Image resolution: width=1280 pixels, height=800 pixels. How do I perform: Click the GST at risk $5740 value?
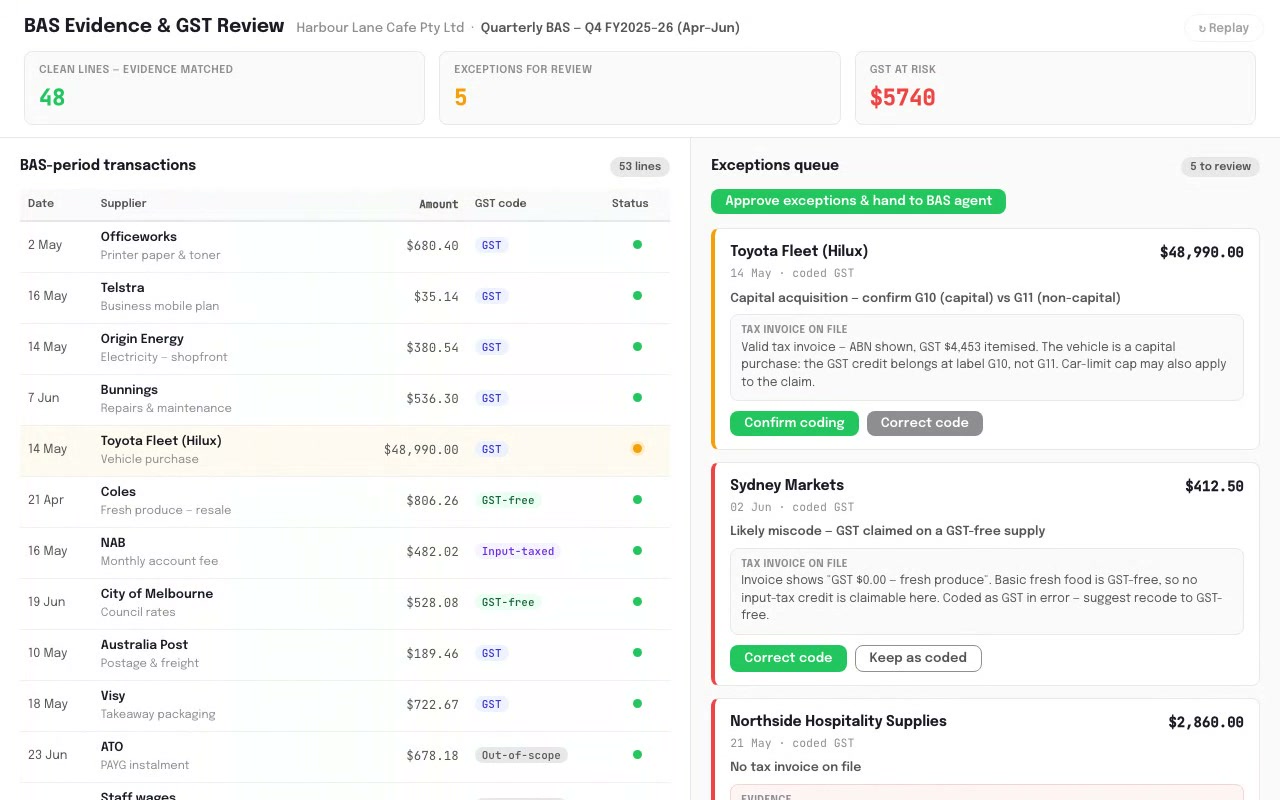pos(902,97)
